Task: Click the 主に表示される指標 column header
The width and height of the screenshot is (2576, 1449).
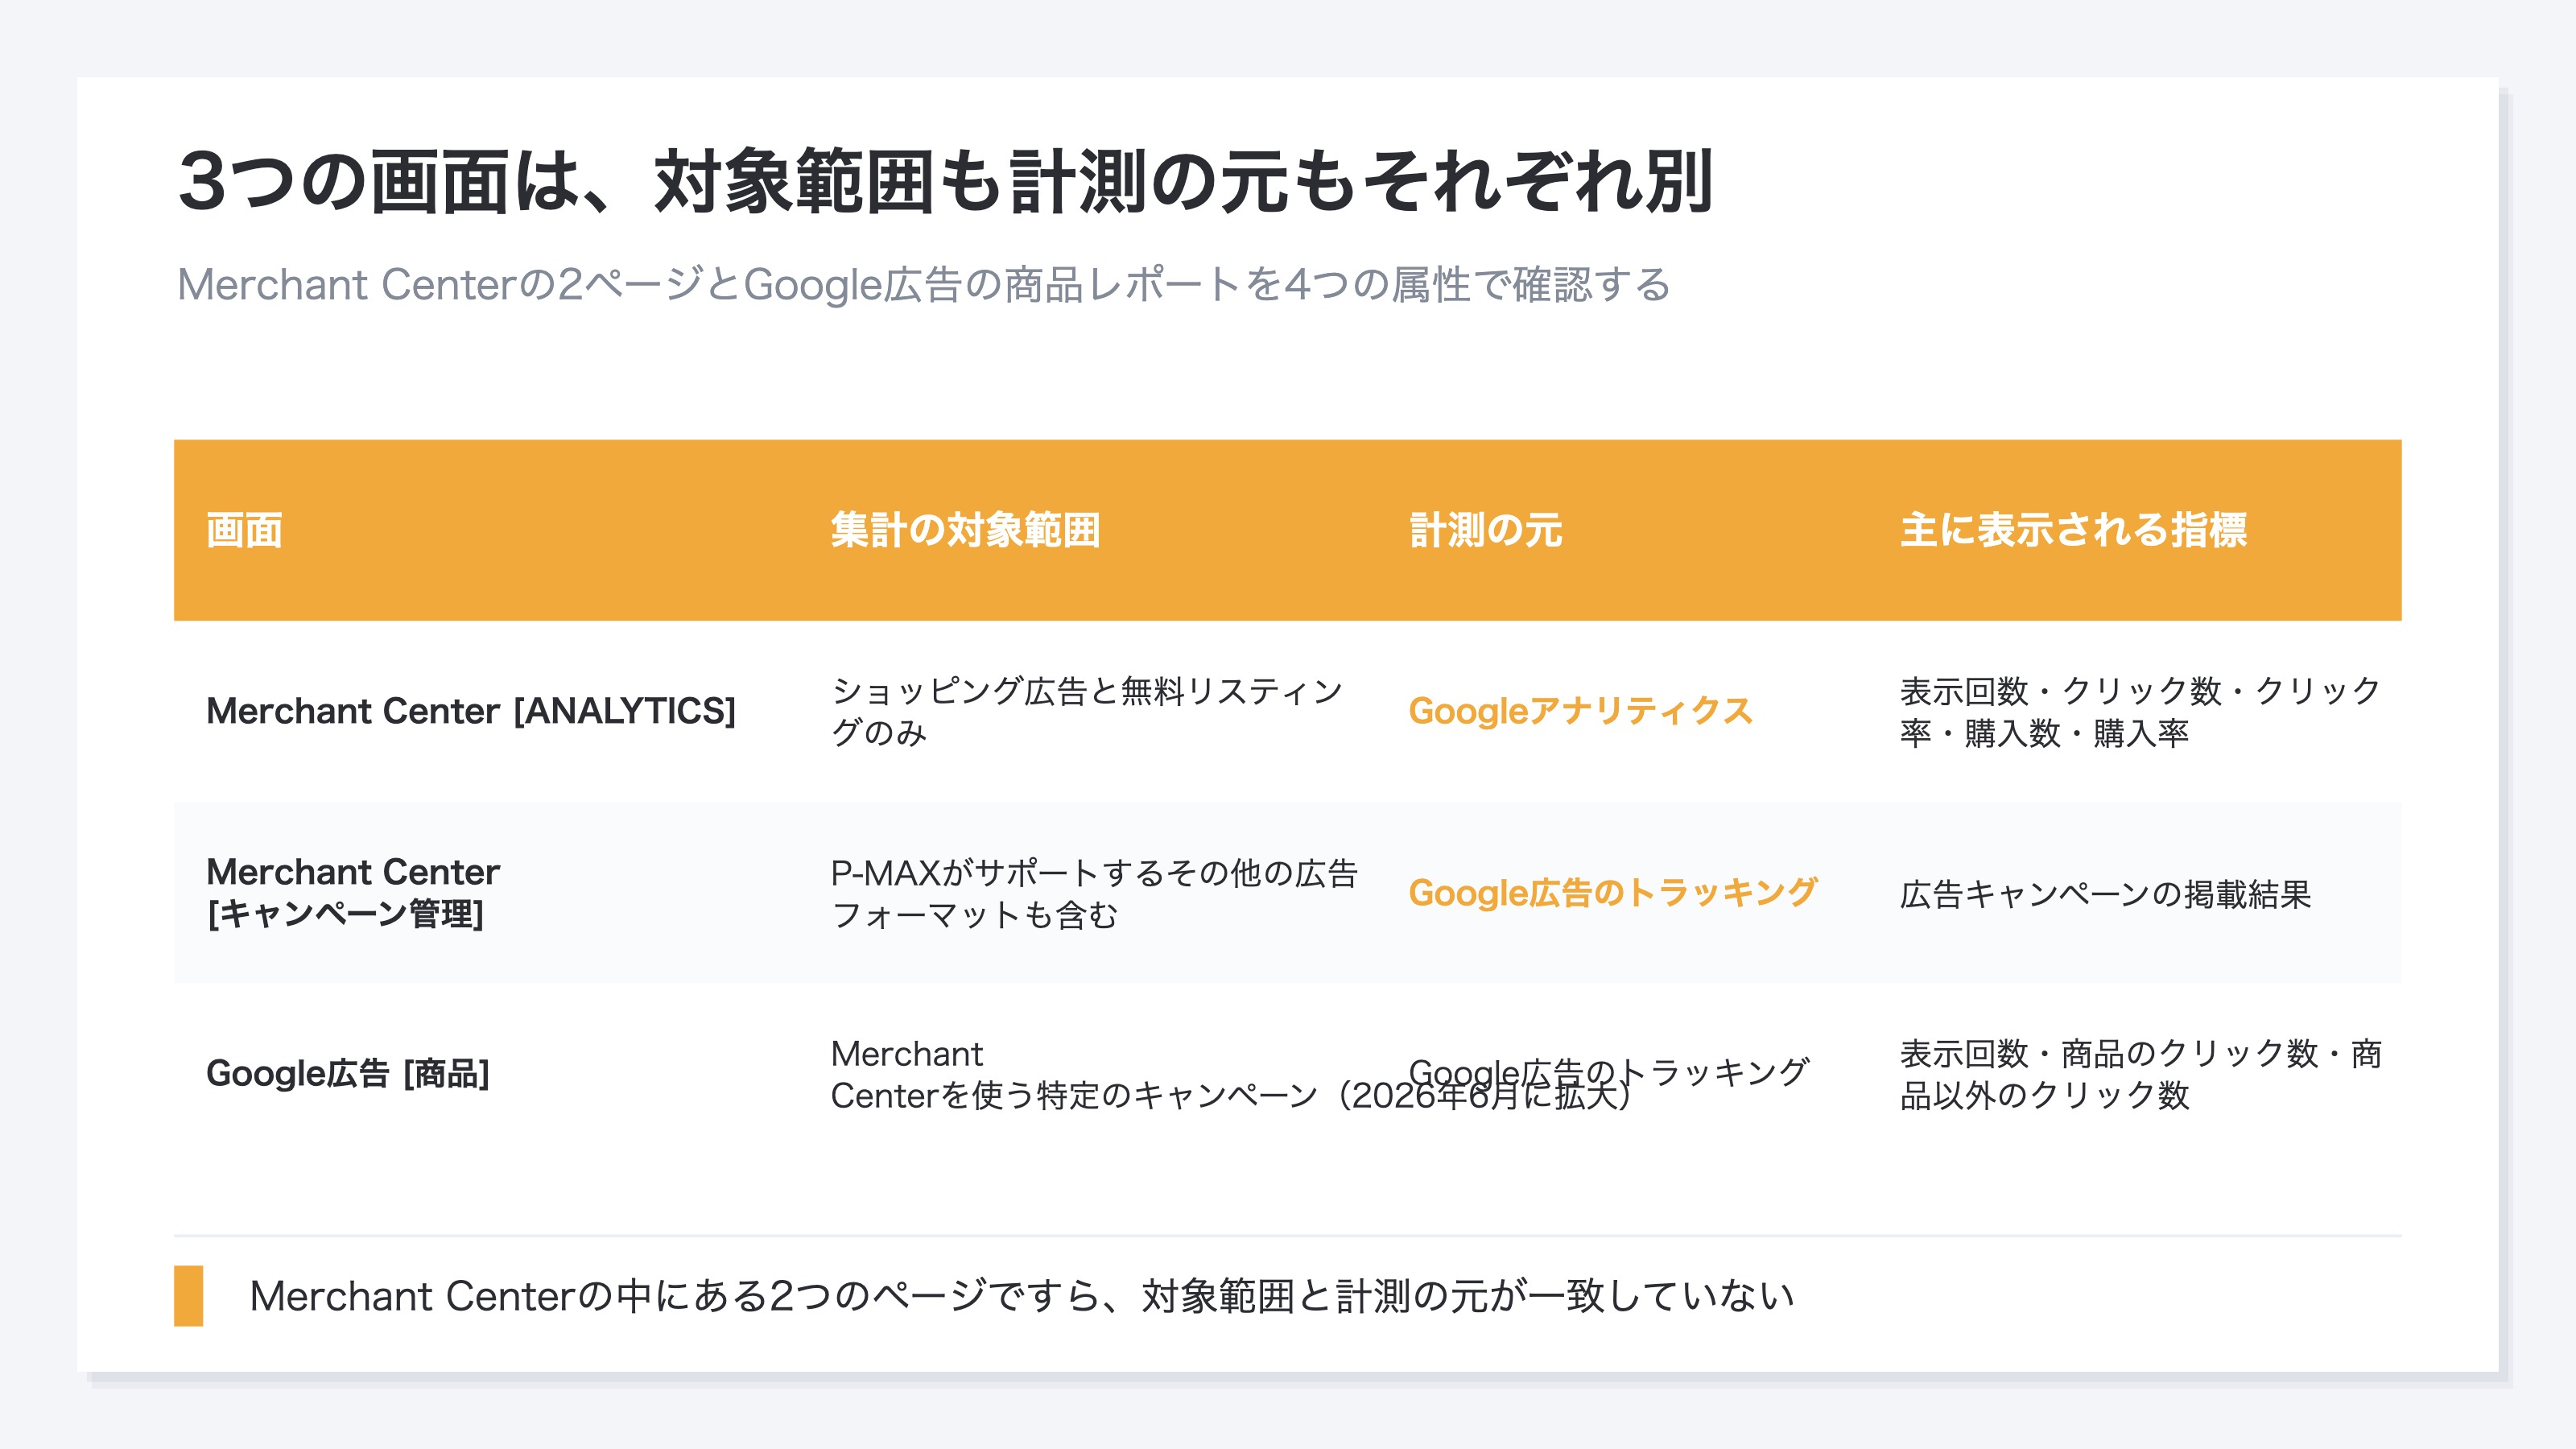Action: click(x=2073, y=530)
